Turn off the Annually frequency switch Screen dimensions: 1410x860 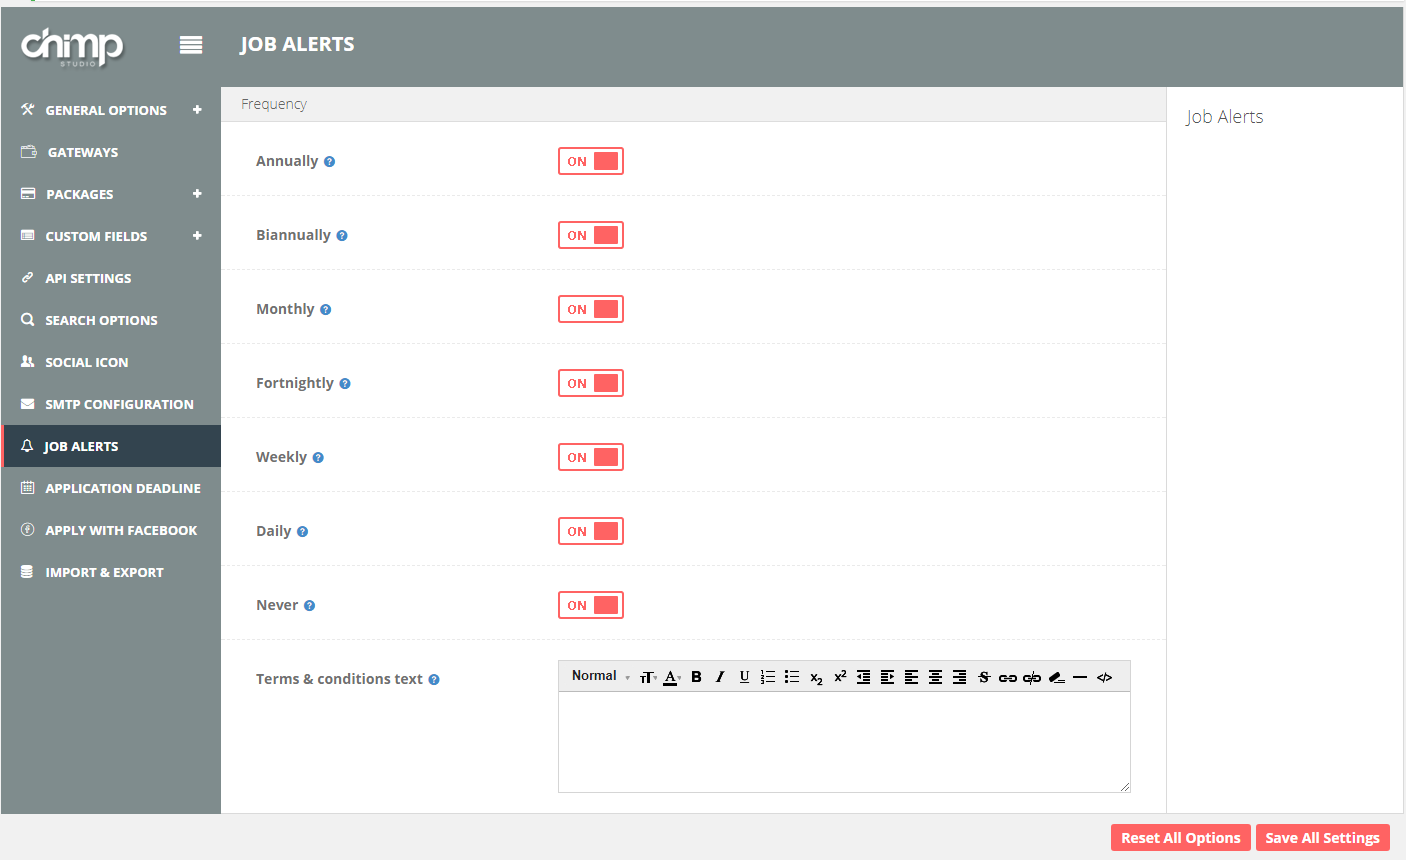(591, 161)
